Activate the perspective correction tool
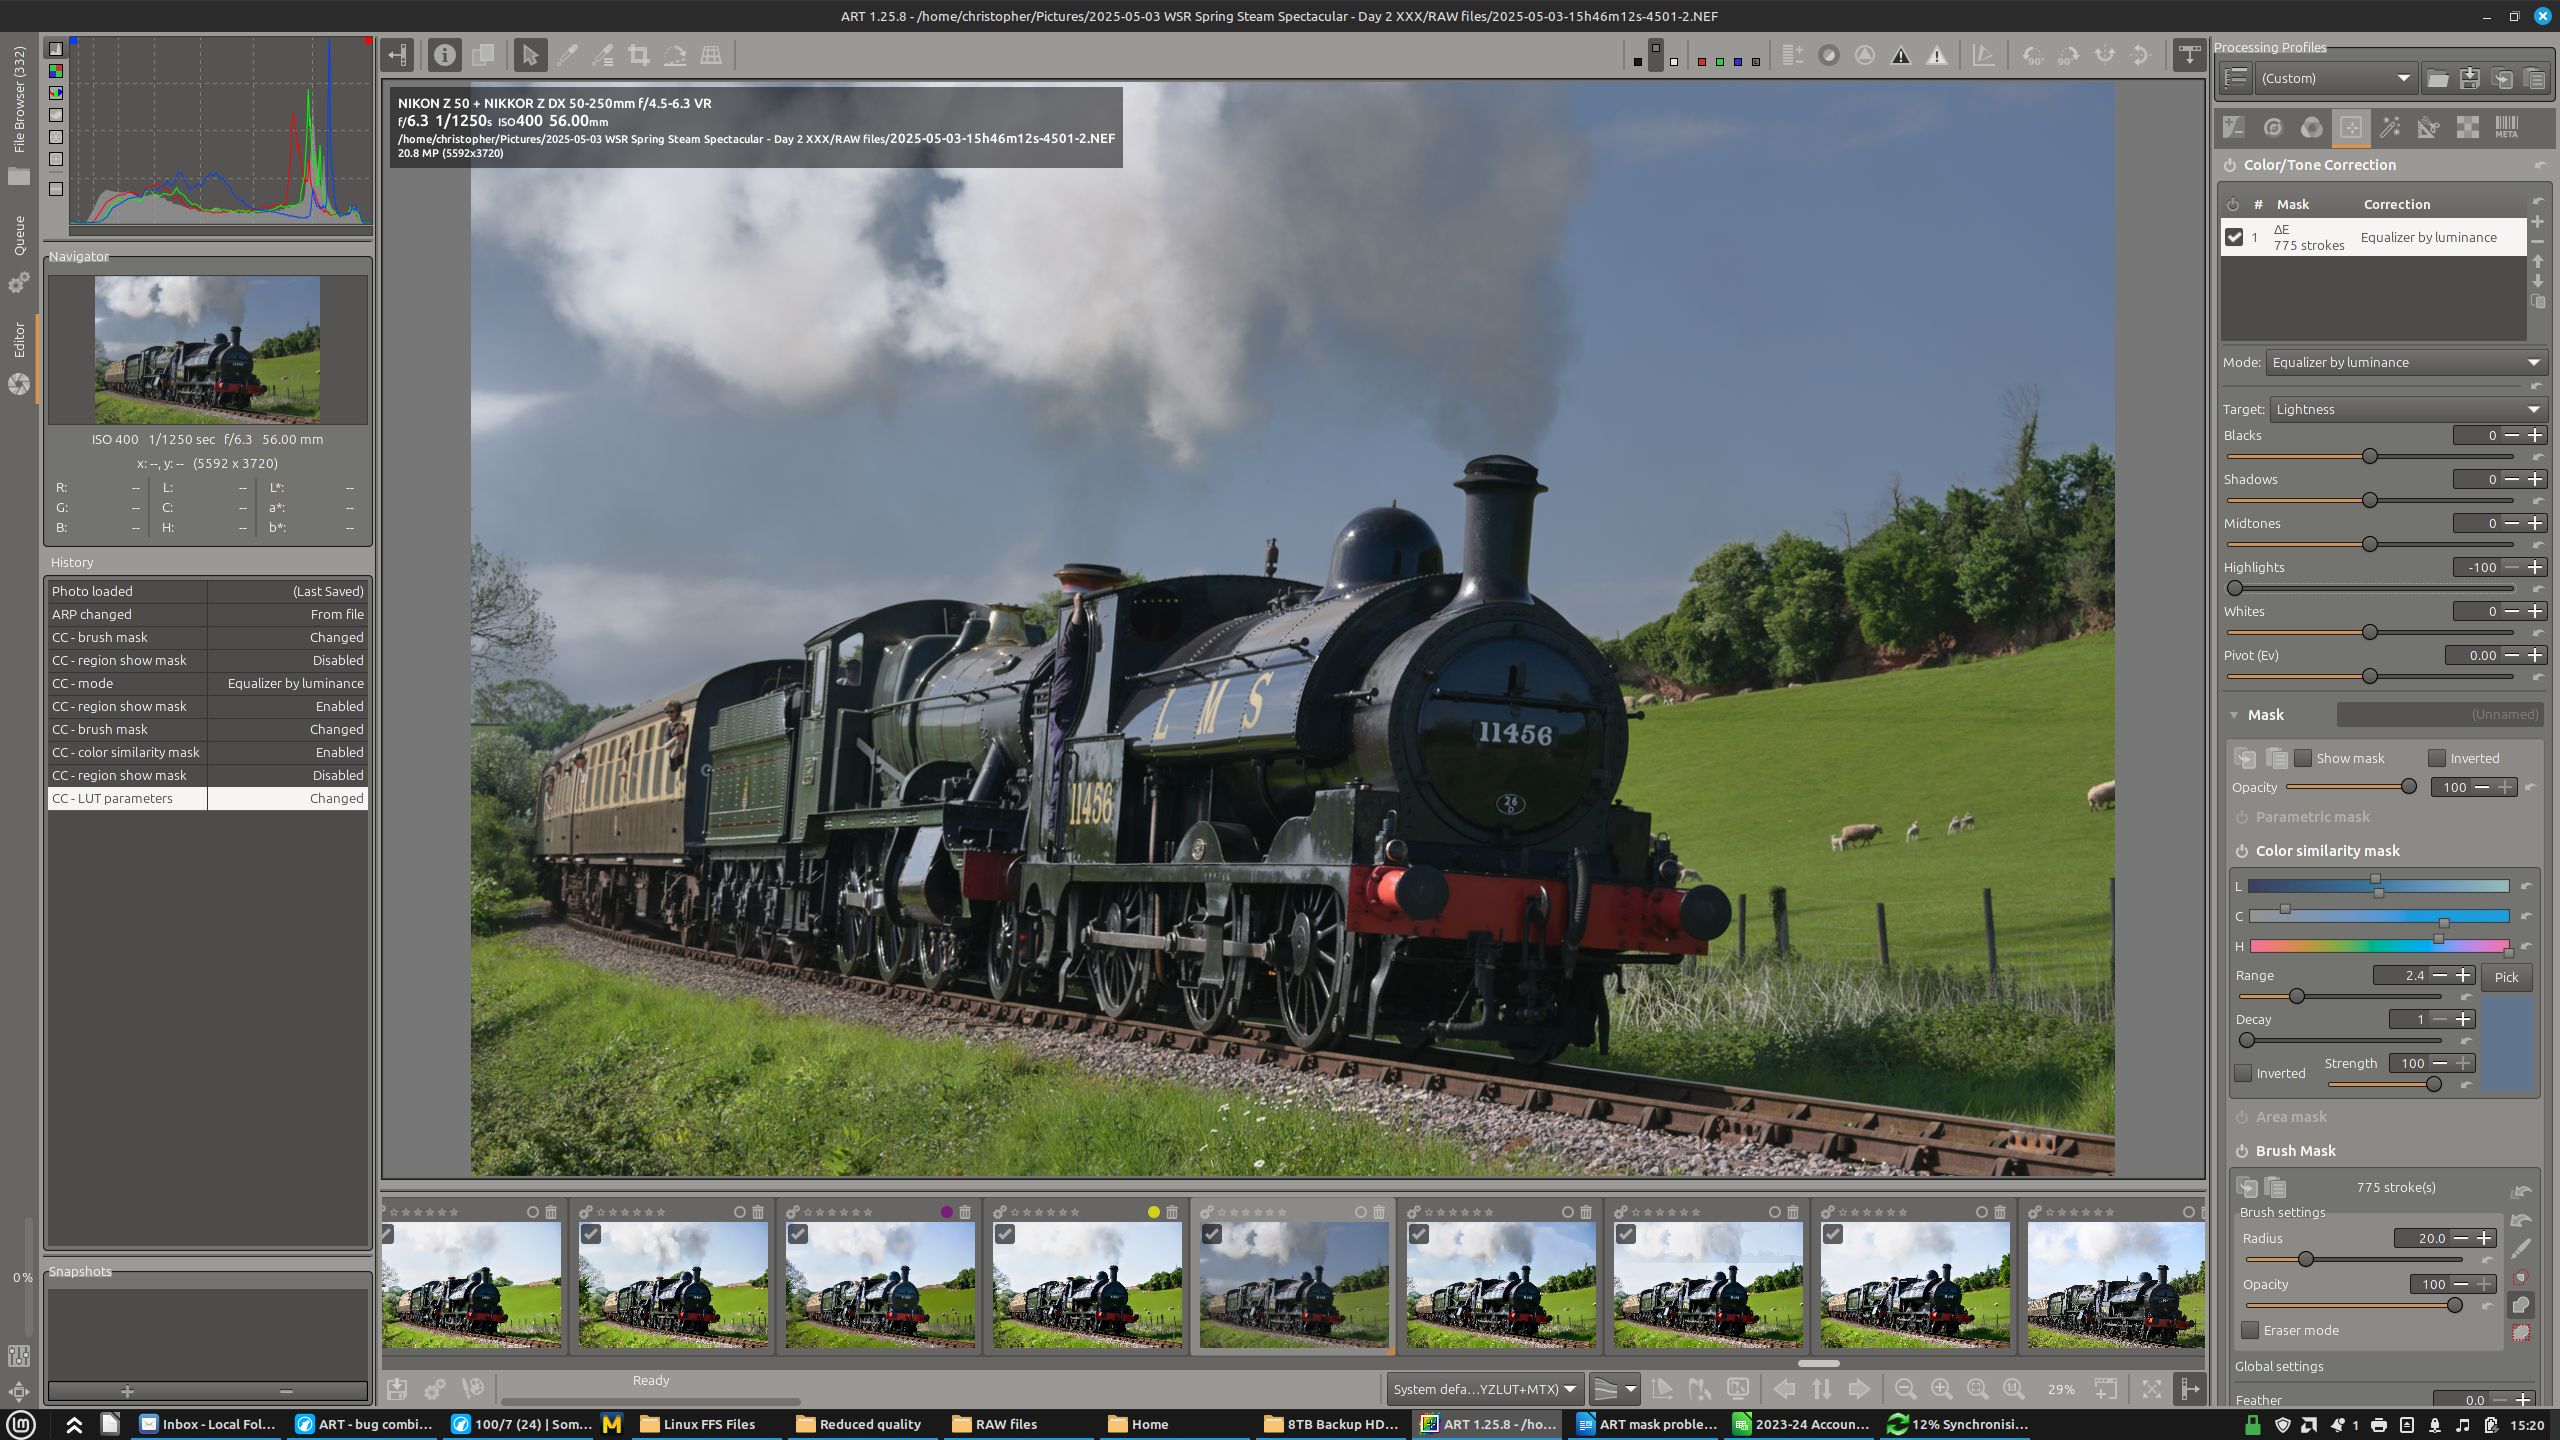The width and height of the screenshot is (2560, 1440). coord(711,55)
